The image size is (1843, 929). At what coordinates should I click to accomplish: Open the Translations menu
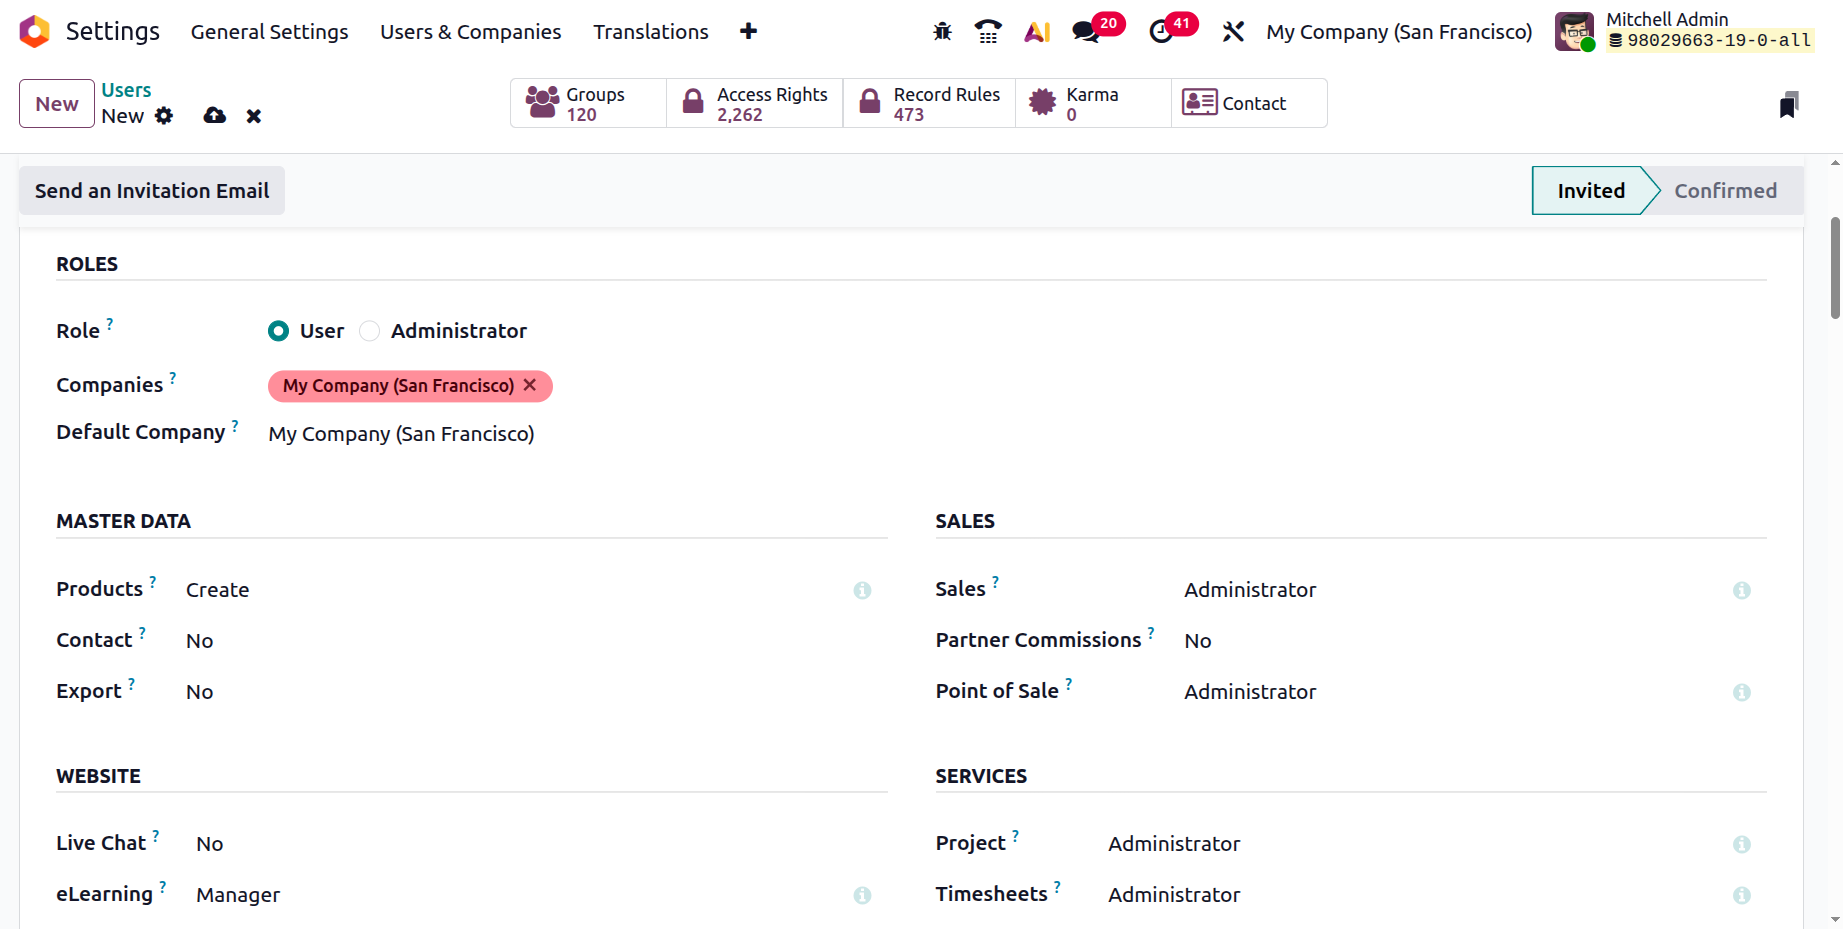click(651, 32)
